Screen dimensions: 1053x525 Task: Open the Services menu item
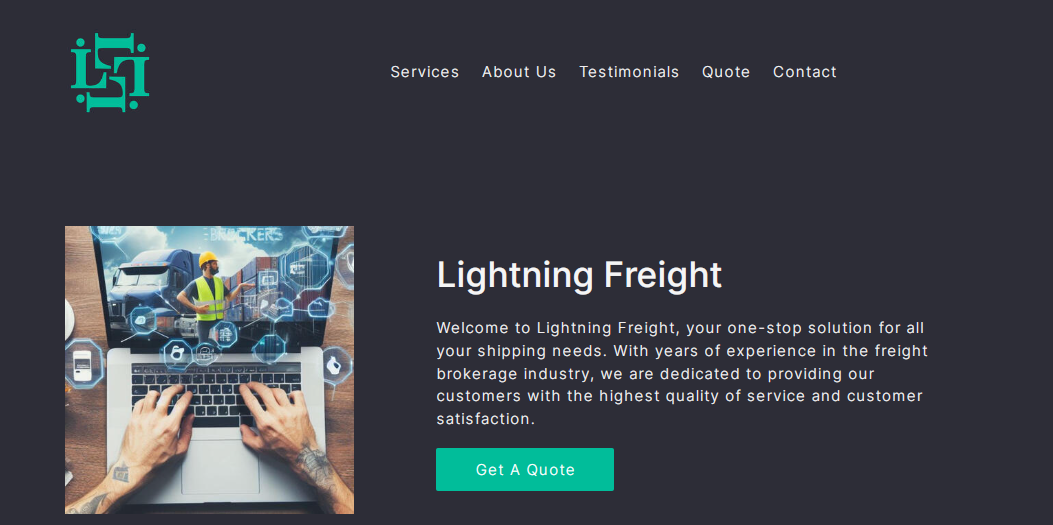(425, 72)
